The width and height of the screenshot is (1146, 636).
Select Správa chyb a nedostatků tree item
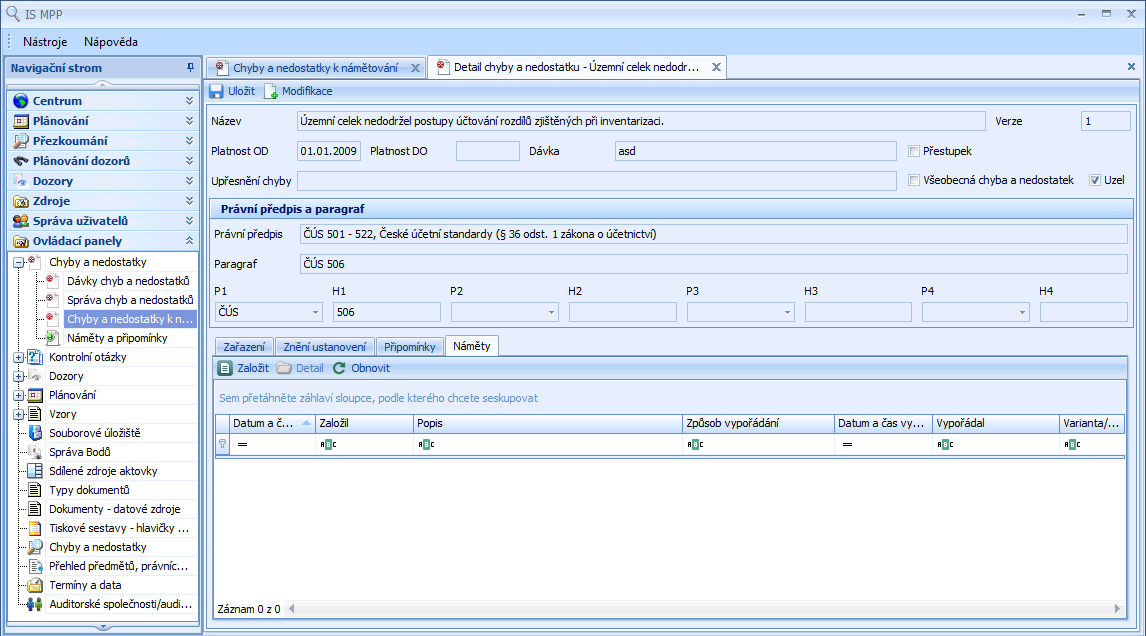pos(130,300)
